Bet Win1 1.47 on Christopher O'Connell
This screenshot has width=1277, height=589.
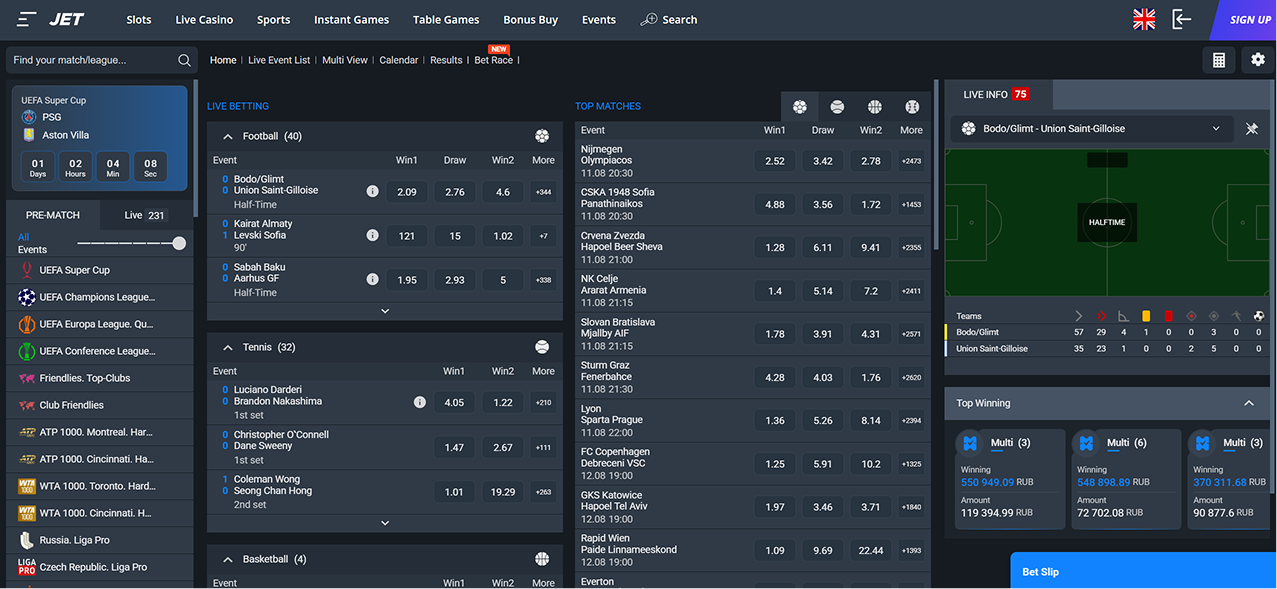coord(455,447)
